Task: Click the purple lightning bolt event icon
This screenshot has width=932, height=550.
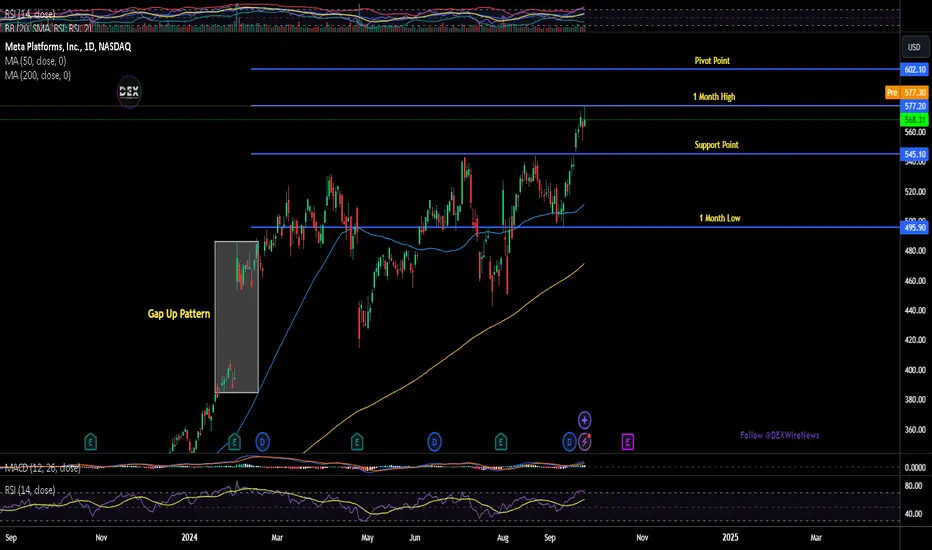Action: pyautogui.click(x=585, y=442)
